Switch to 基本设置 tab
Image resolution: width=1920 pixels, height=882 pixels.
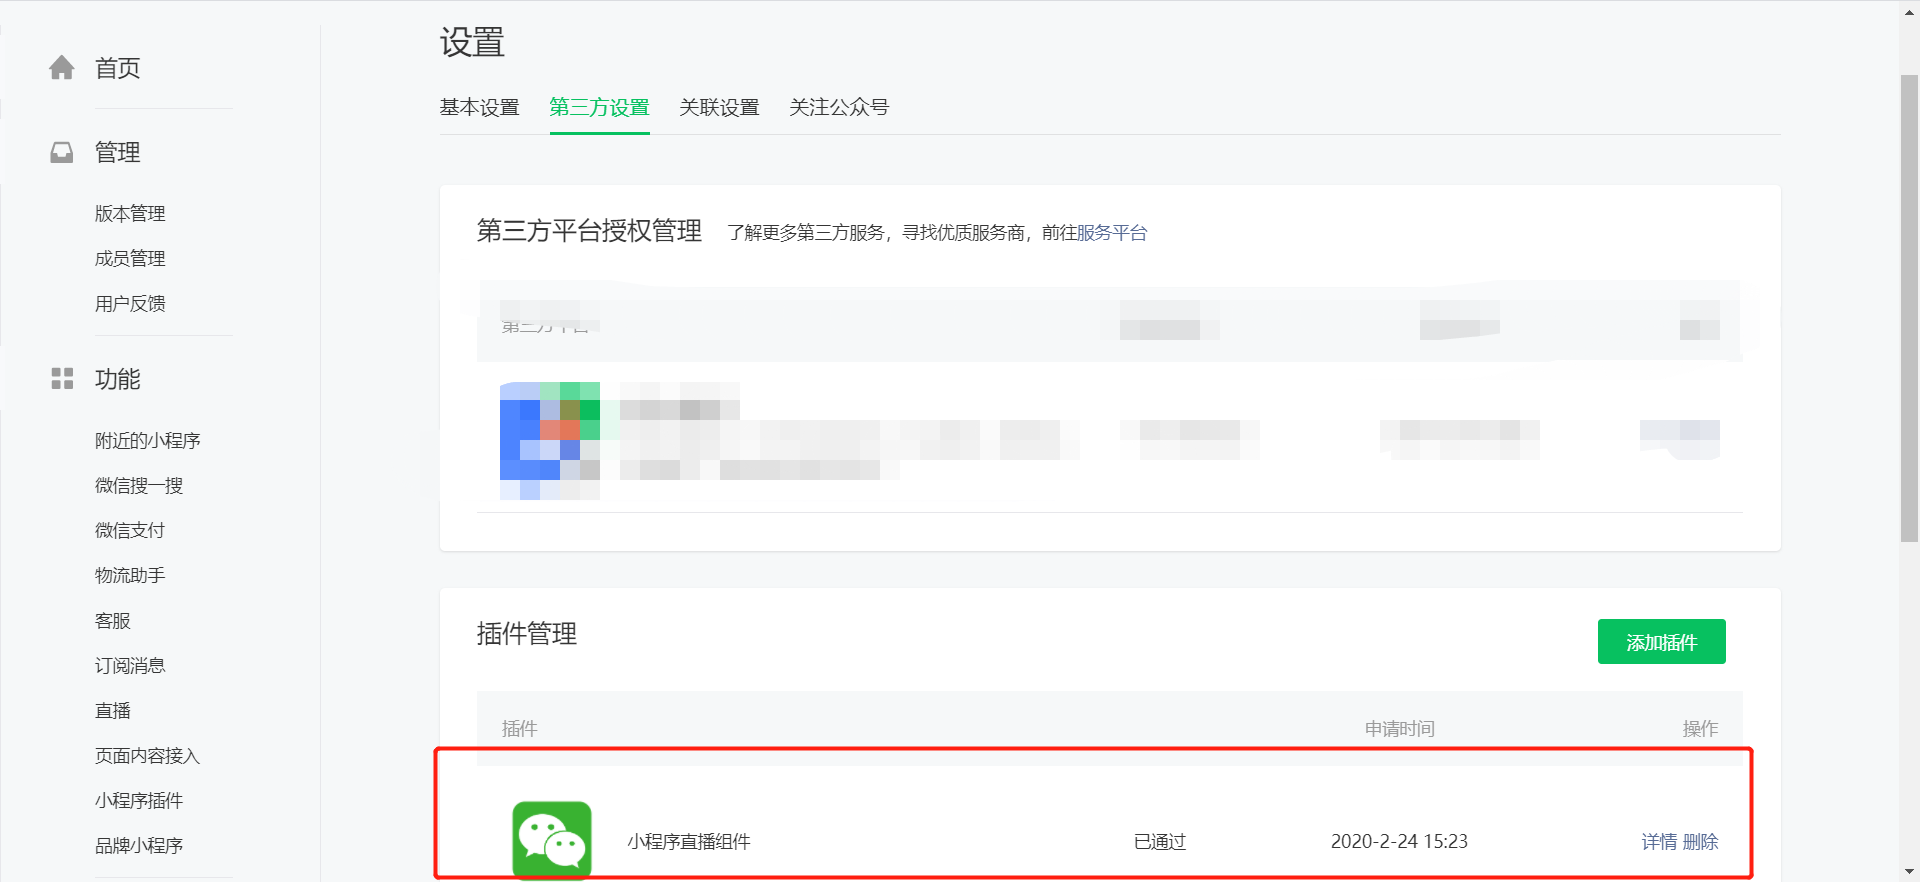(480, 107)
